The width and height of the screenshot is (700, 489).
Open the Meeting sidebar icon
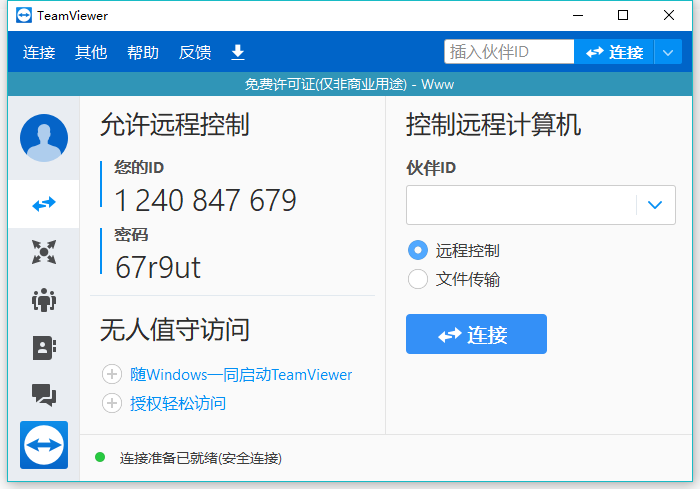click(44, 300)
